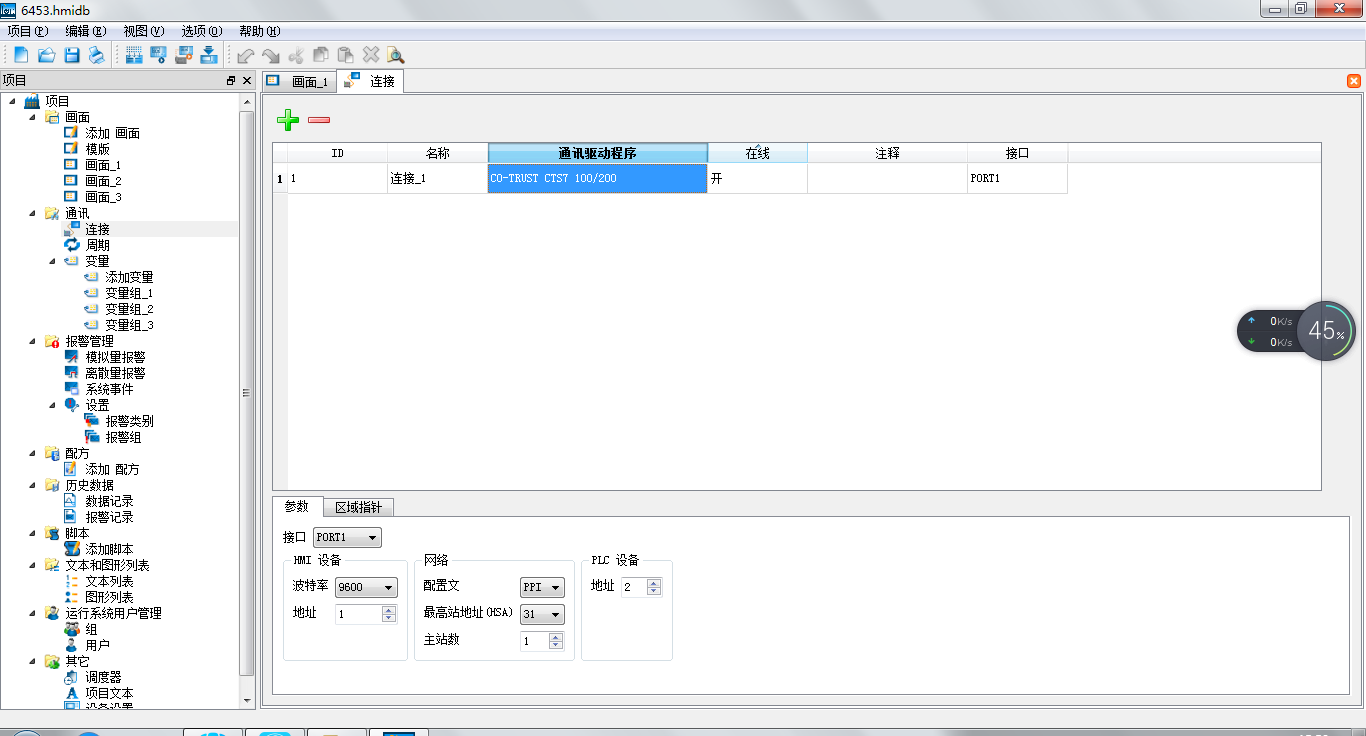Screen dimensions: 1366x736
Task: Increase the 主站数 stepper value
Action: (556, 637)
